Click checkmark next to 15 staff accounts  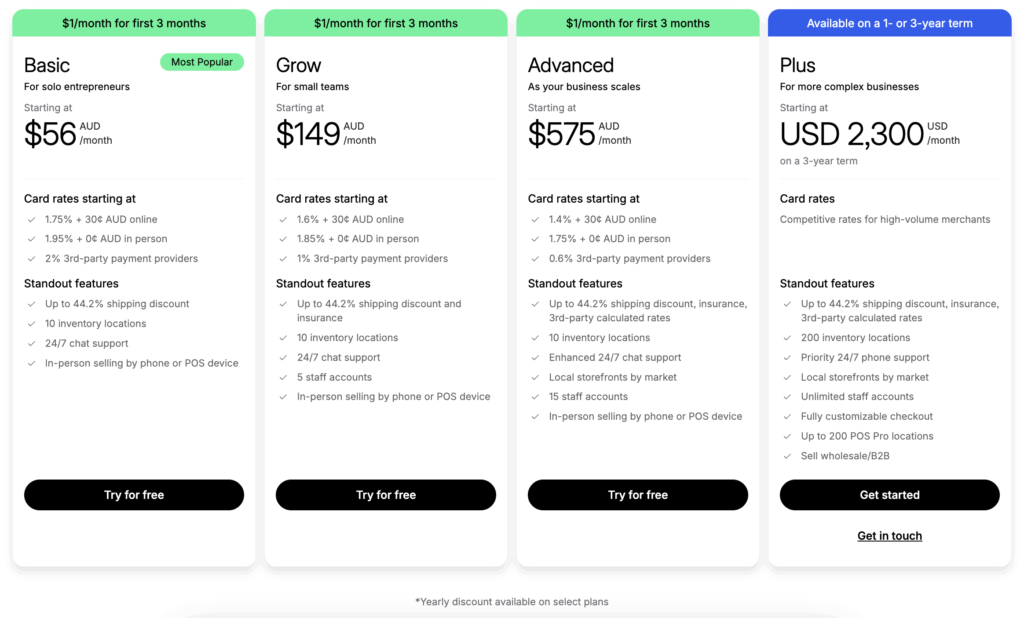pos(535,397)
